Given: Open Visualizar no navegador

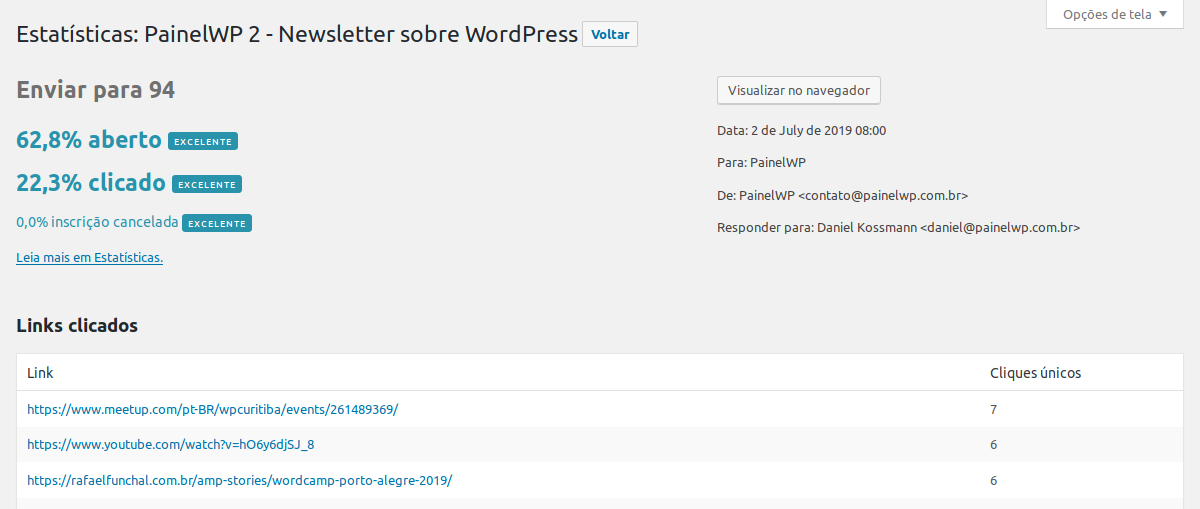Looking at the screenshot, I should (799, 90).
